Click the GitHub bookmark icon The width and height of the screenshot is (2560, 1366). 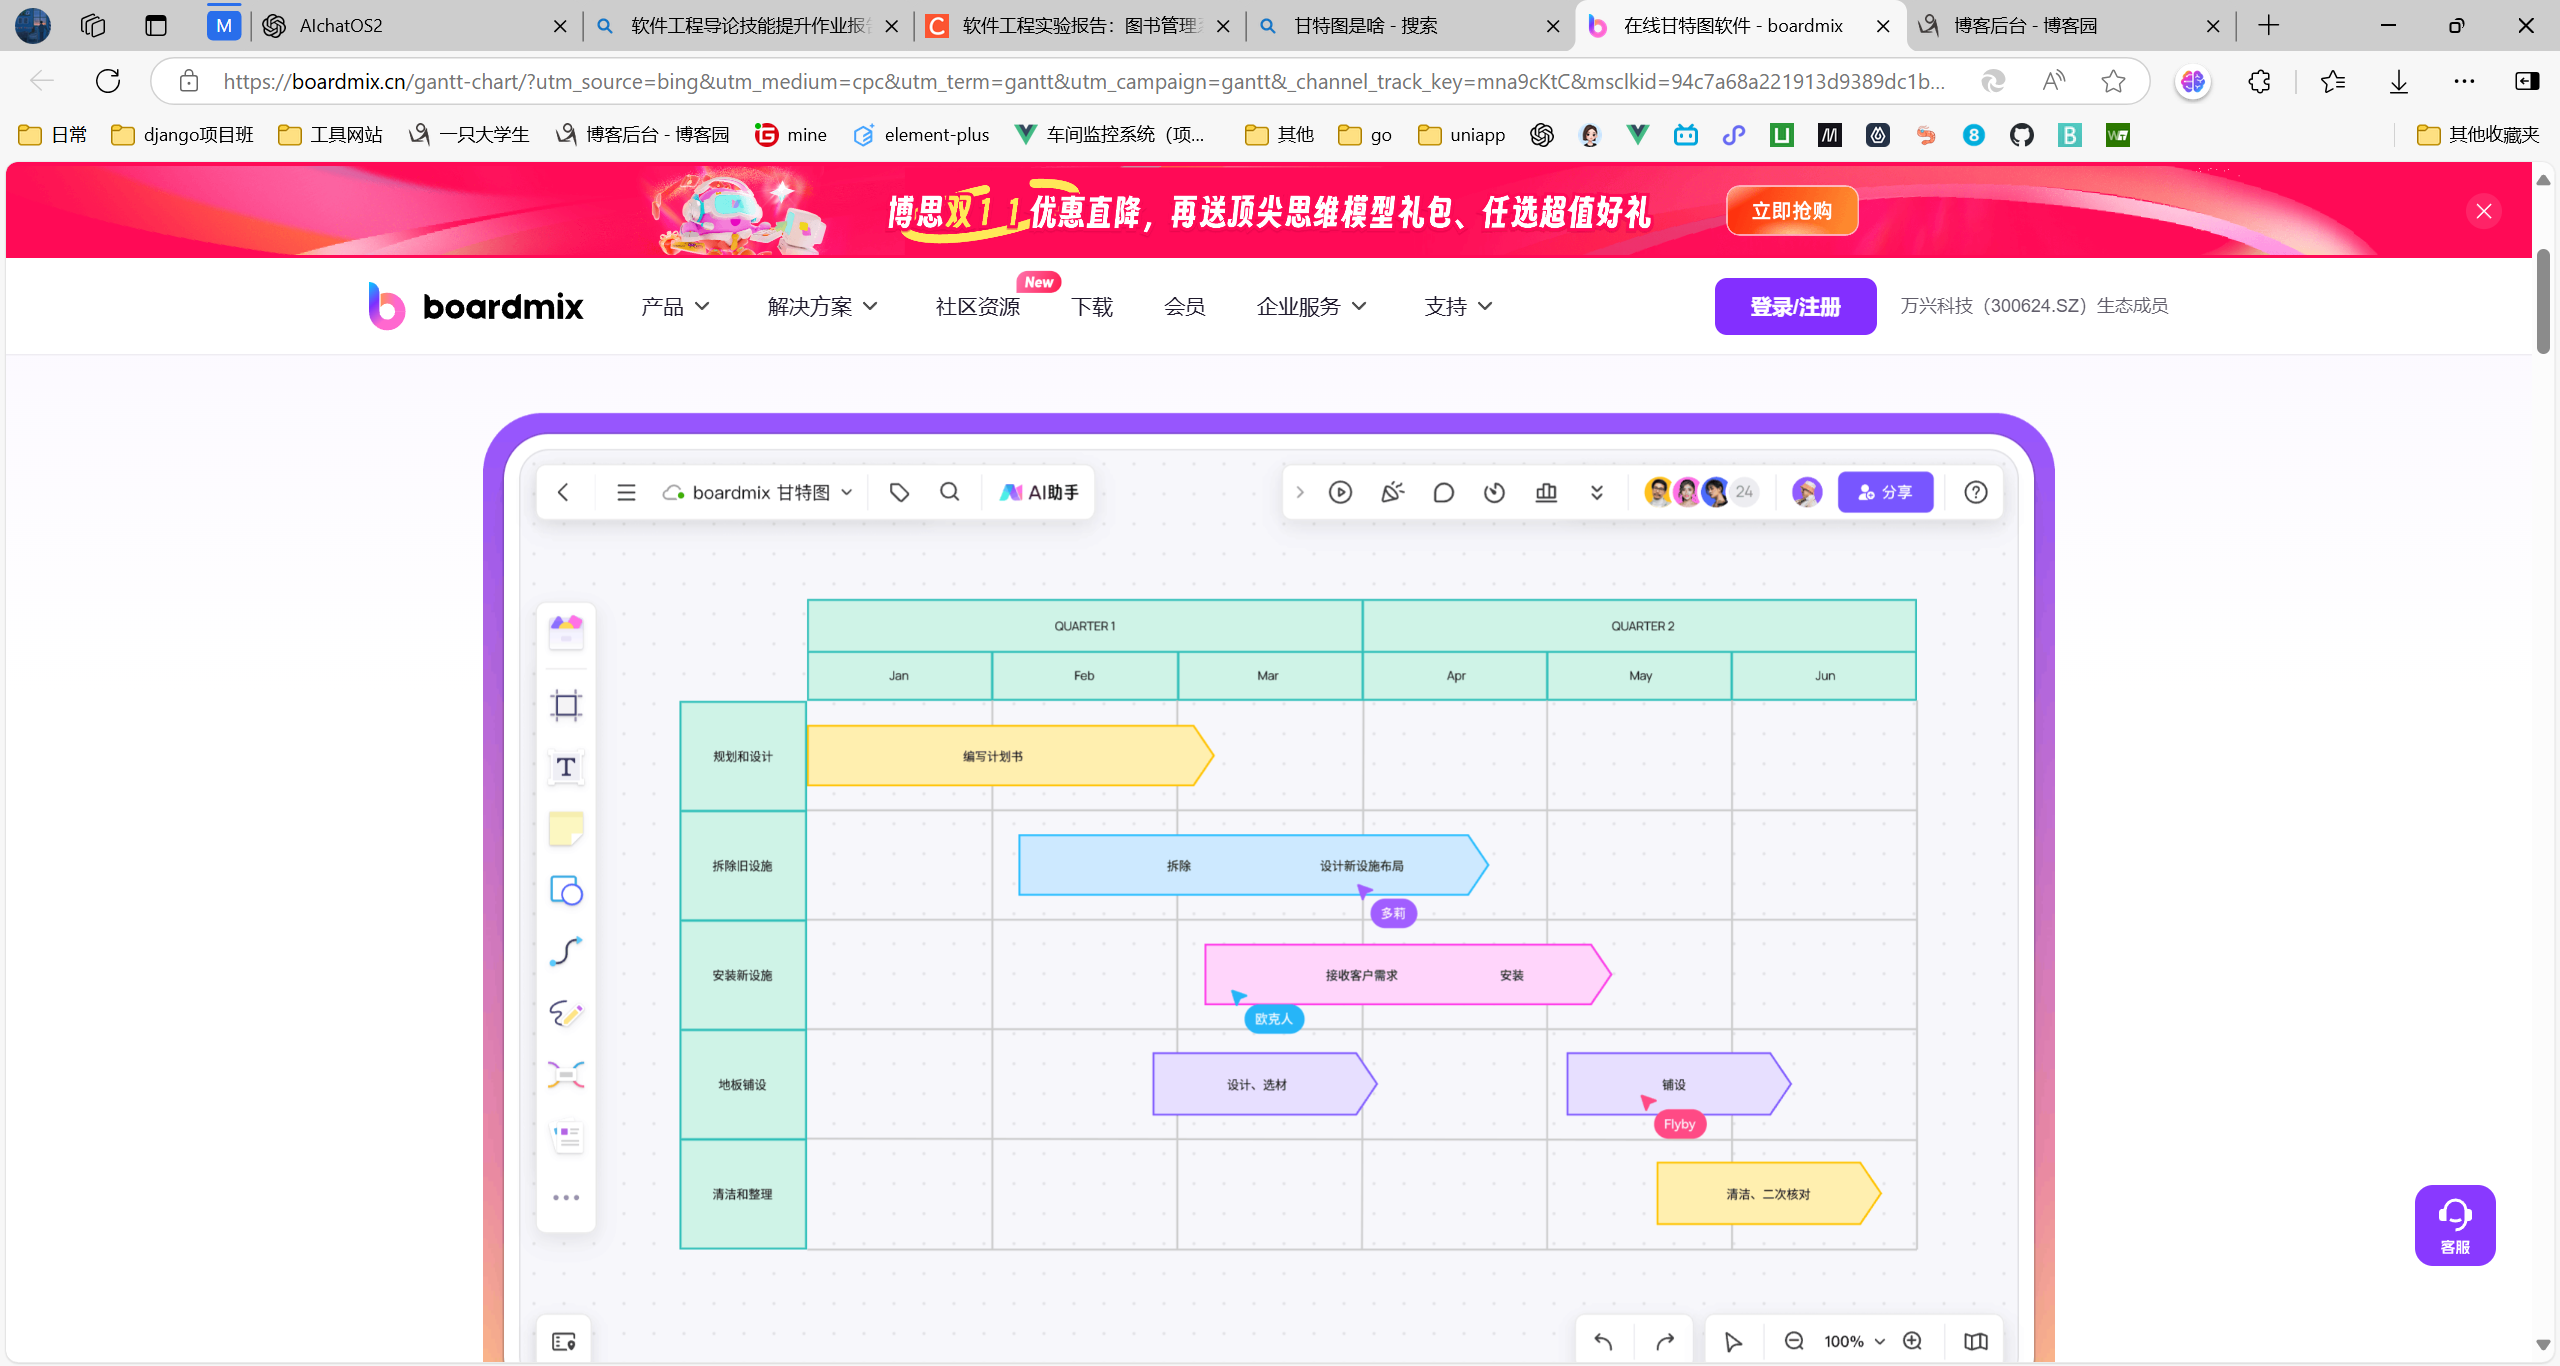(x=2022, y=134)
